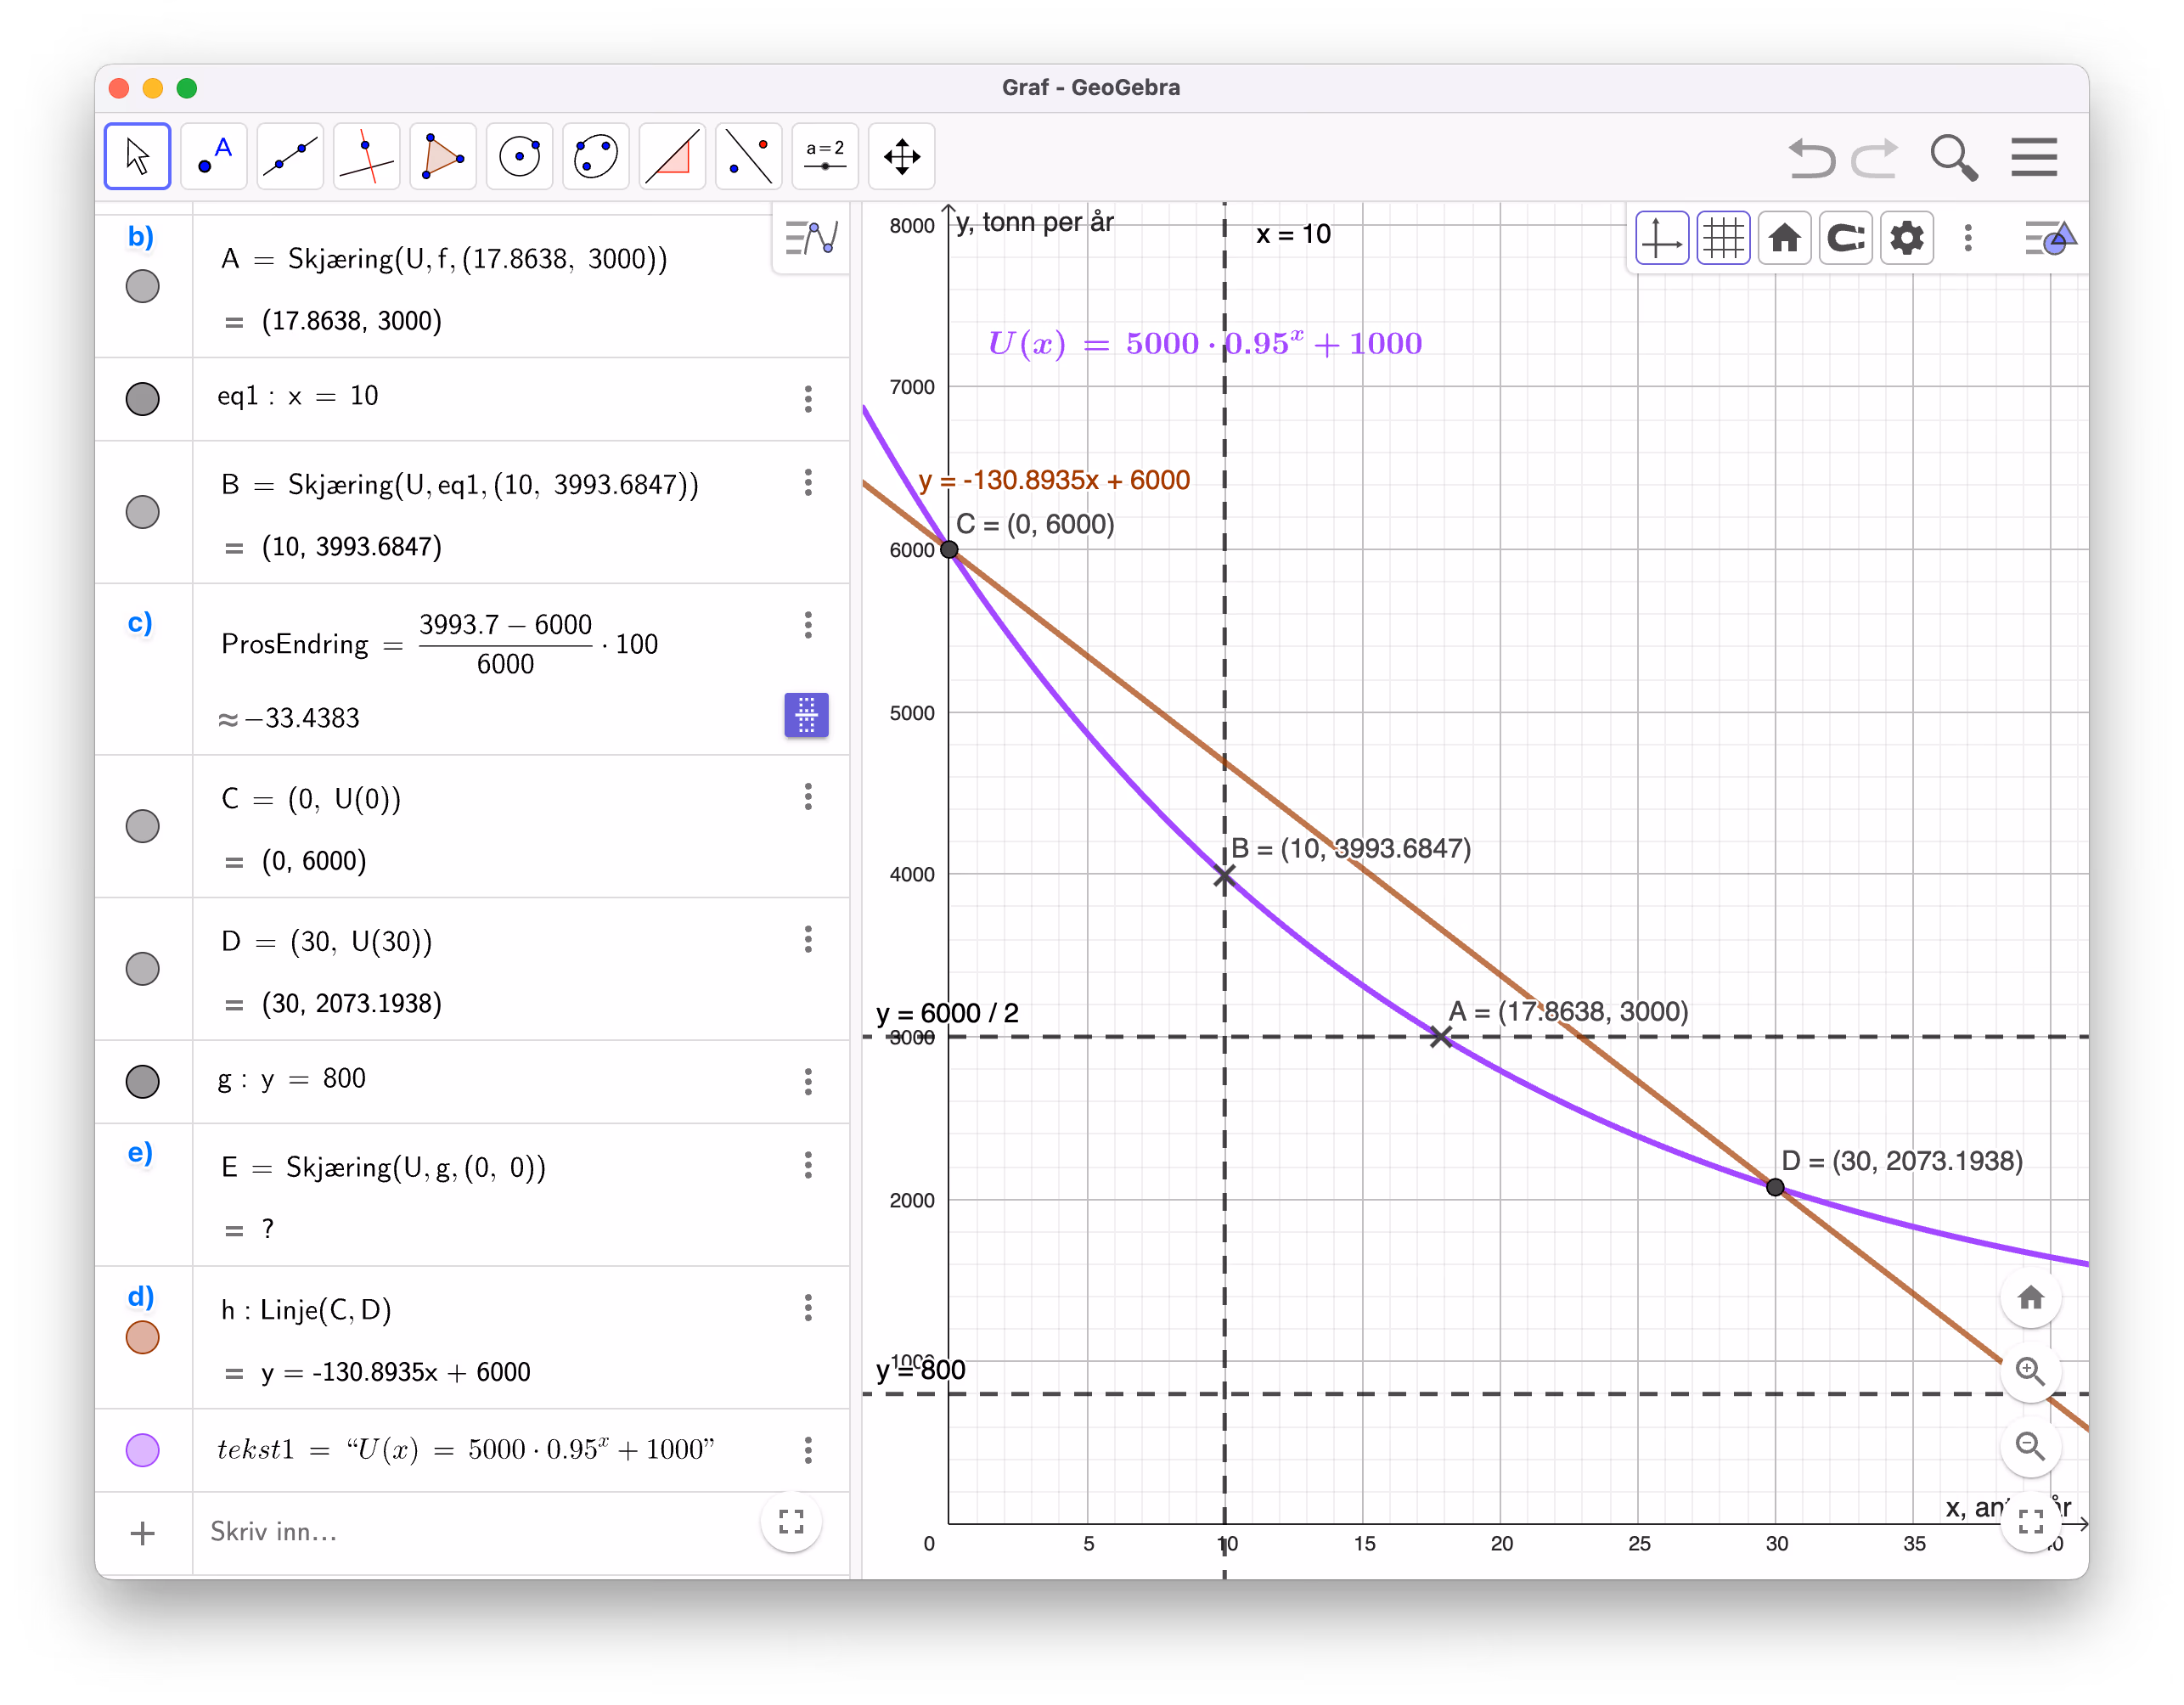The width and height of the screenshot is (2184, 1705).
Task: Hide the line g: y = 800
Action: click(143, 1081)
